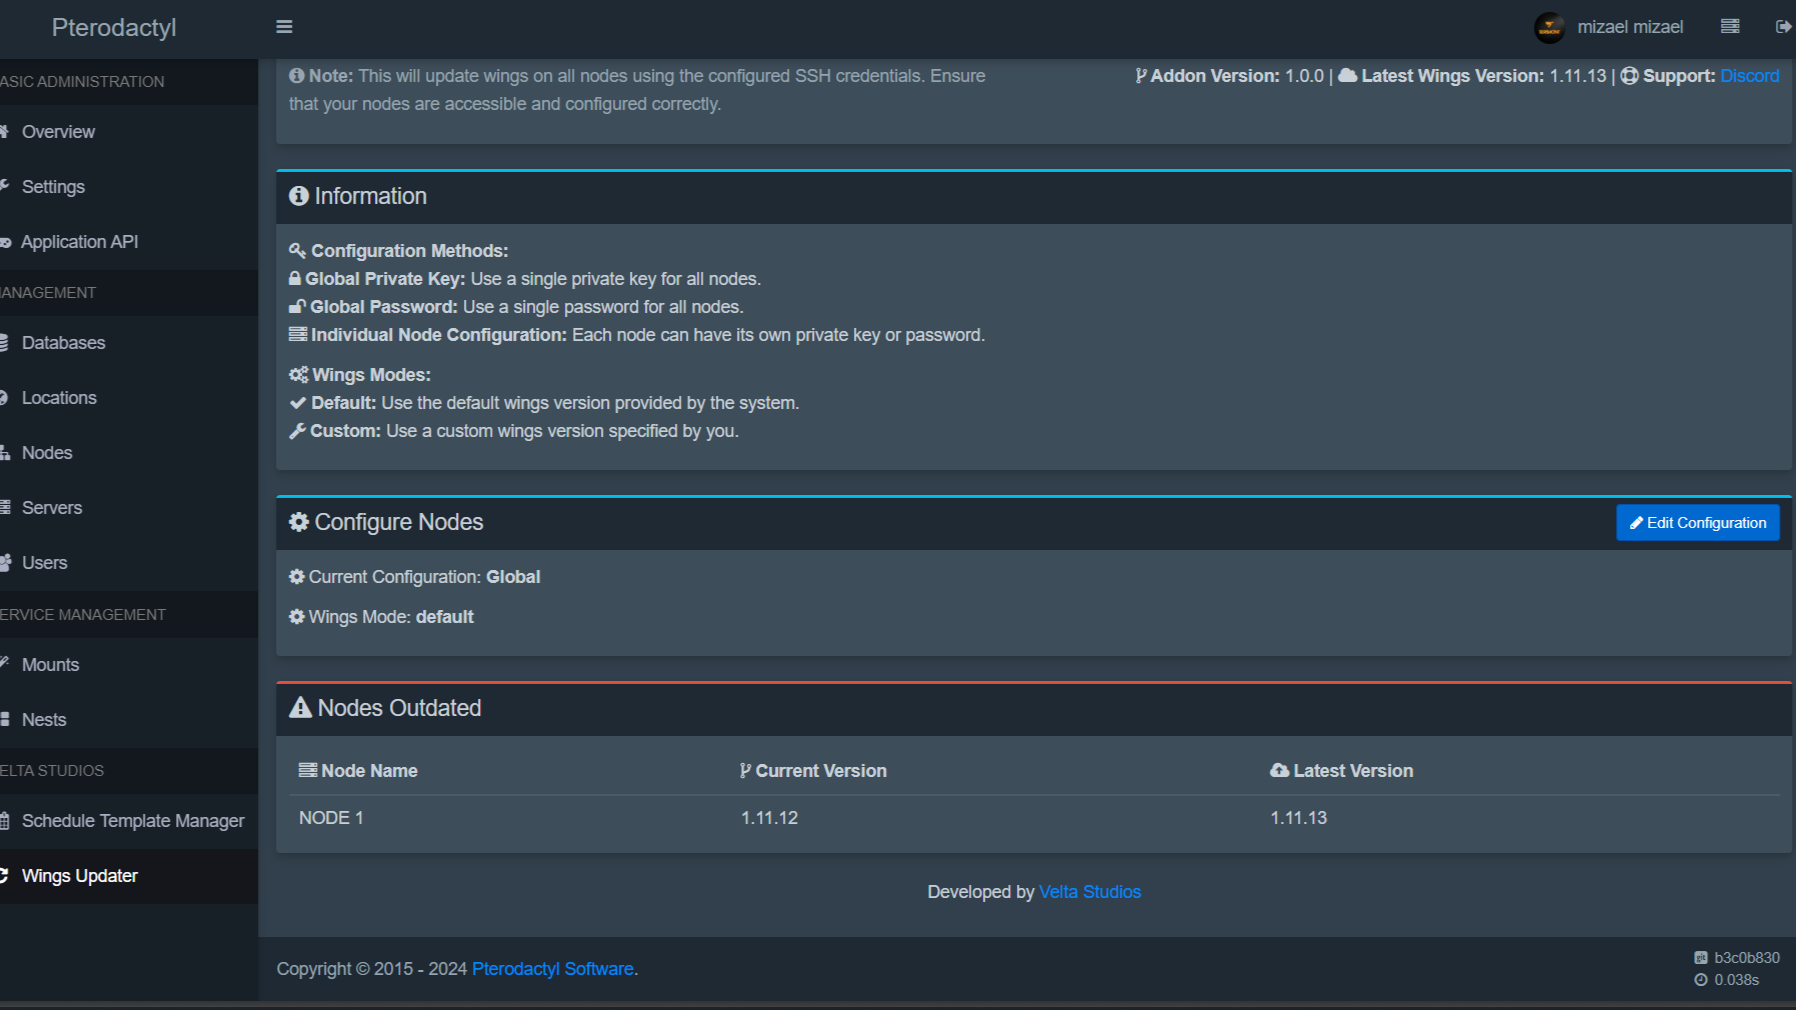Open Overview in the sidebar
Image resolution: width=1796 pixels, height=1010 pixels.
(x=58, y=132)
